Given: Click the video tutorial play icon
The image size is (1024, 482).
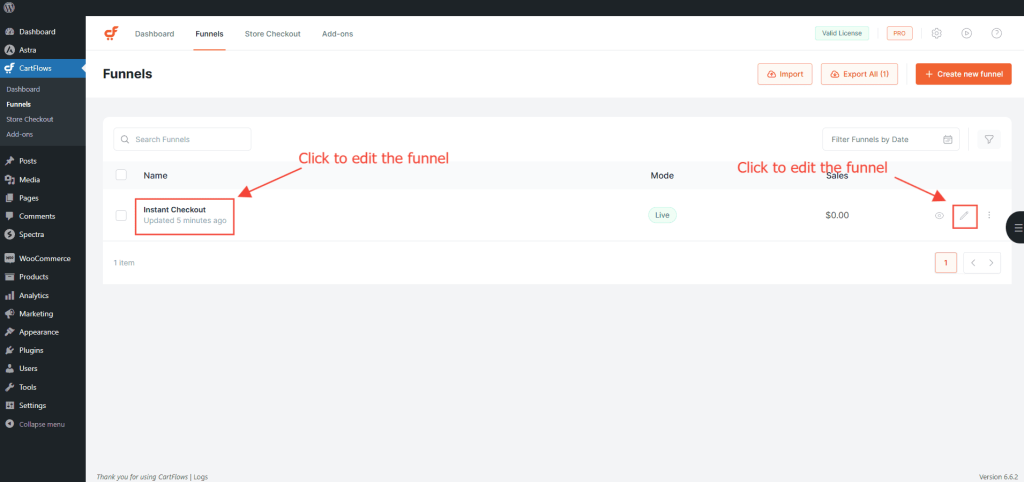Looking at the screenshot, I should [x=967, y=33].
